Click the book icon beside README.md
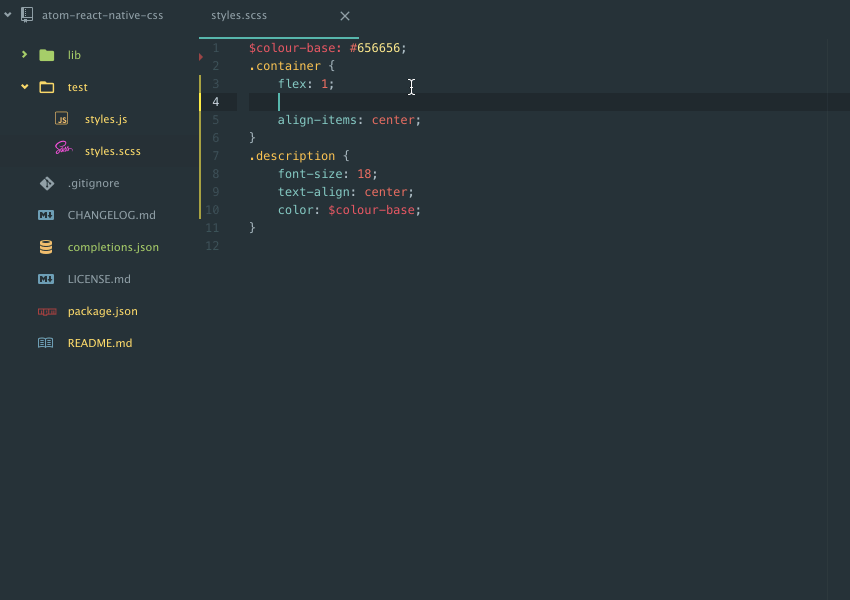This screenshot has width=850, height=600. tap(46, 343)
